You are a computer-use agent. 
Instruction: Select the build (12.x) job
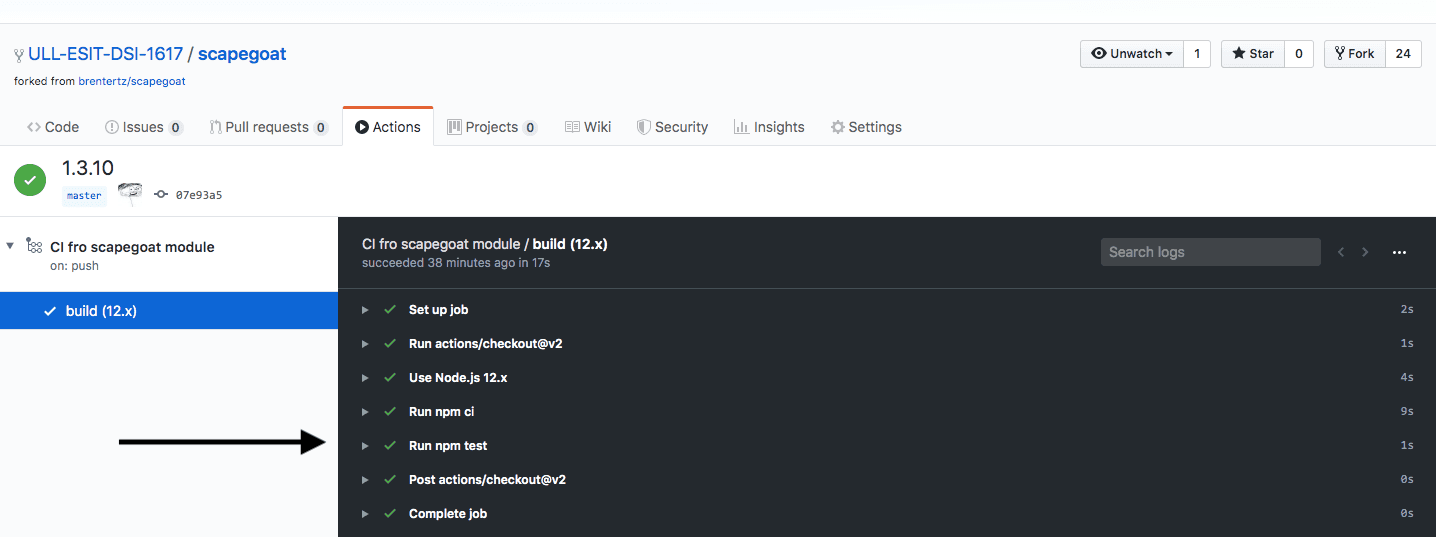point(101,311)
